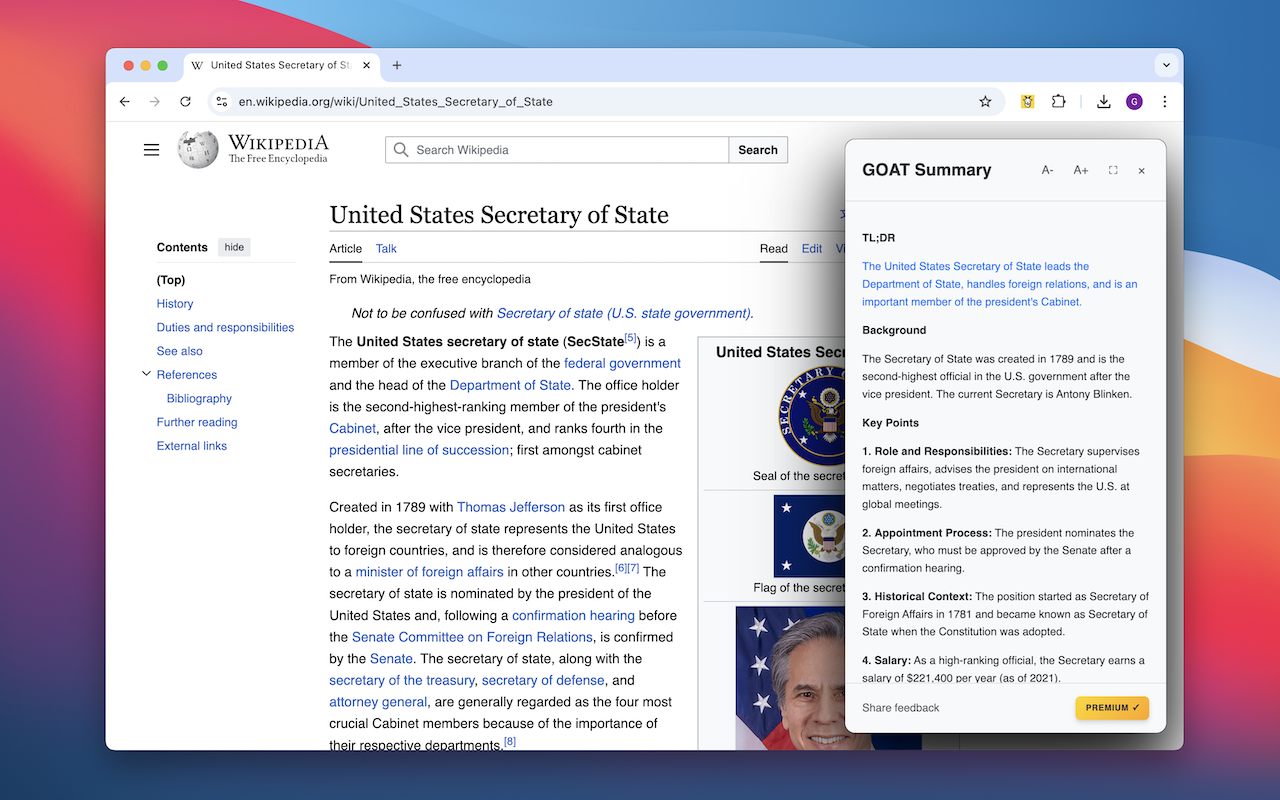Screen dimensions: 1280x800
Task: Go to History section in Contents
Action: [x=175, y=304]
